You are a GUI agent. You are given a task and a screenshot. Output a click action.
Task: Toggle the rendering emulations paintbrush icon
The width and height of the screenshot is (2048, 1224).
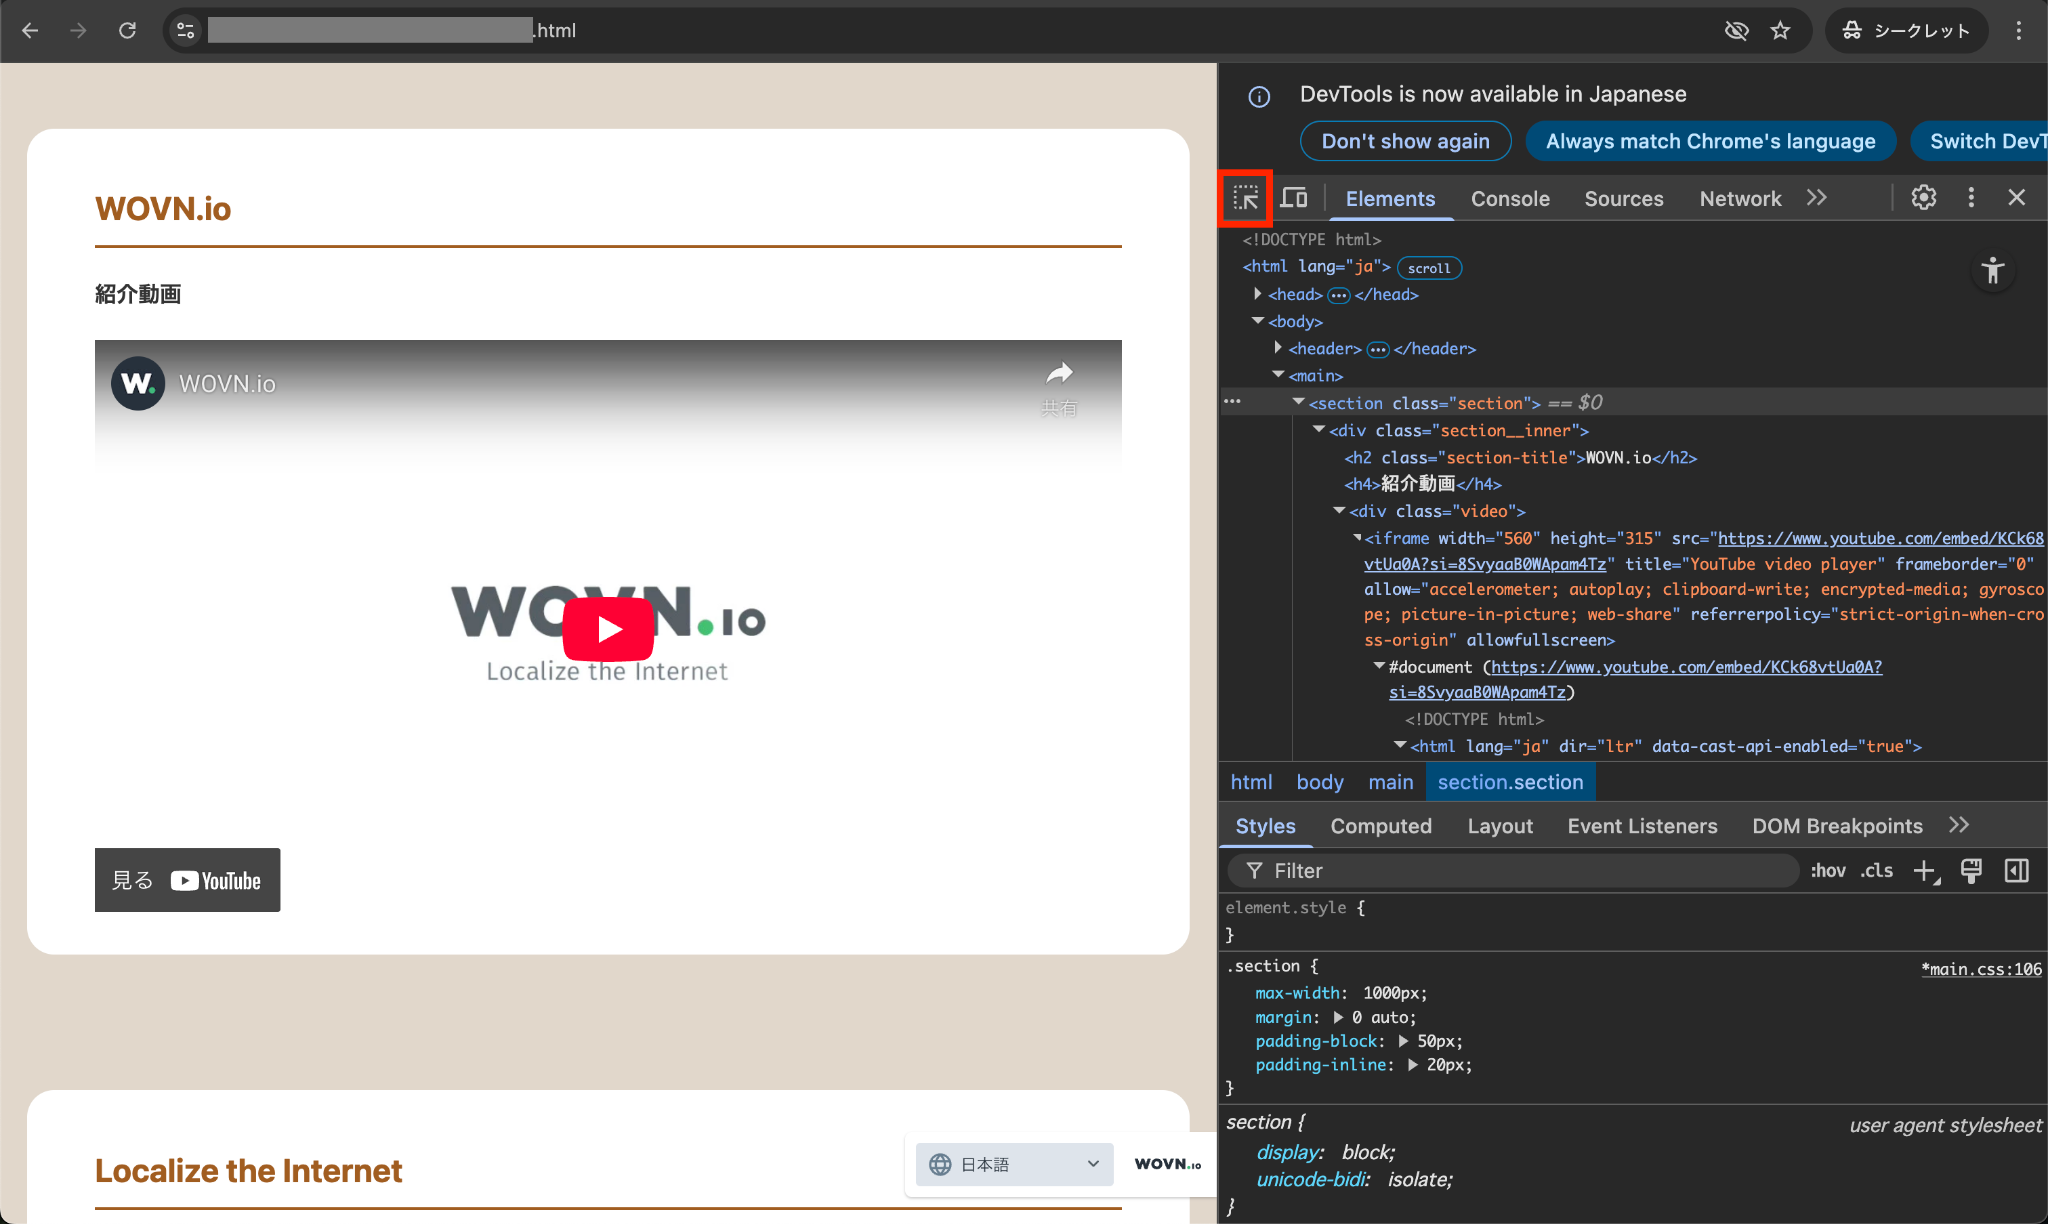[1971, 871]
